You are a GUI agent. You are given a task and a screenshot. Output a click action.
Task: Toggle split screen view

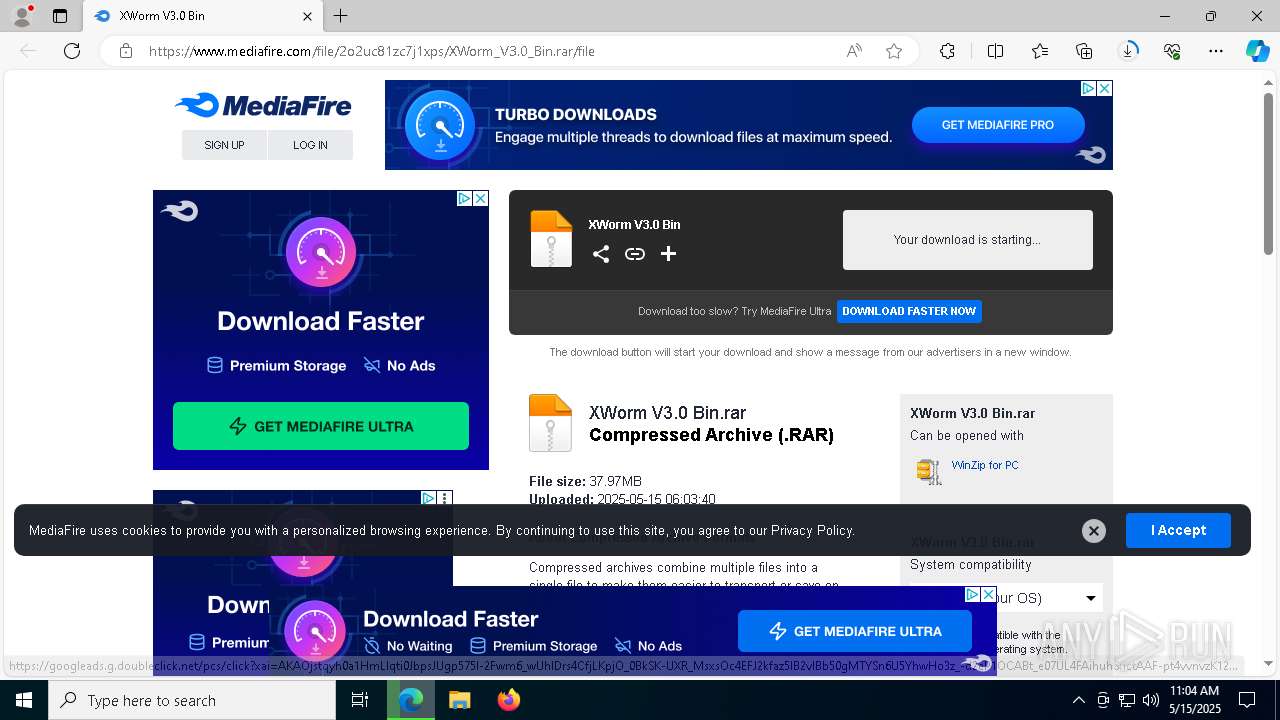click(995, 51)
